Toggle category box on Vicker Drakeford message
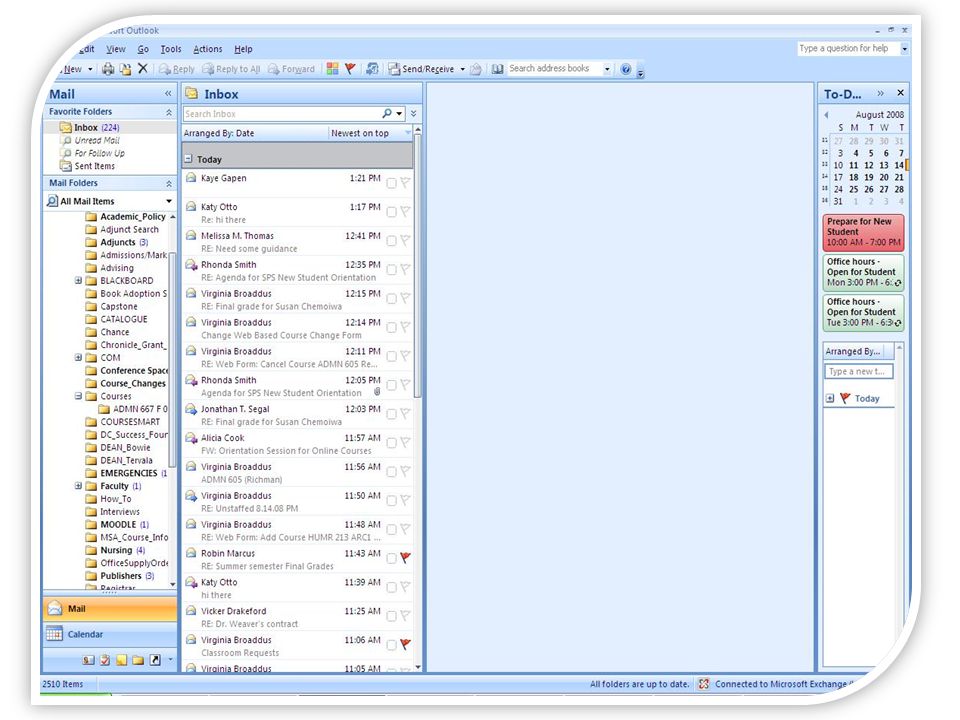The height and width of the screenshot is (720, 960). pyautogui.click(x=391, y=616)
